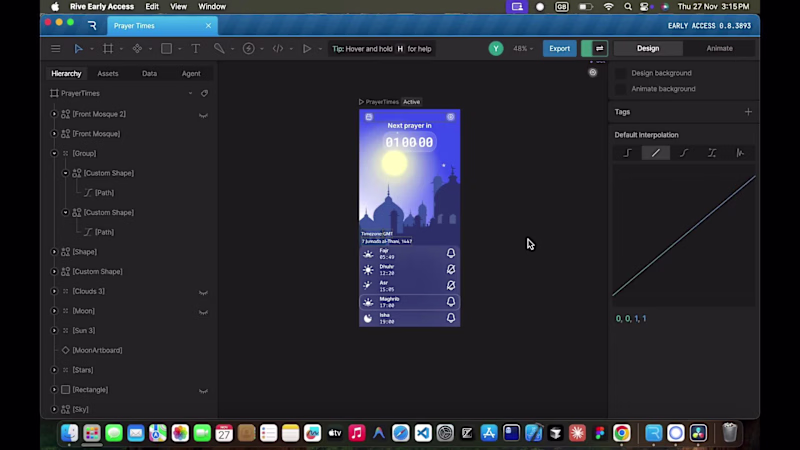The height and width of the screenshot is (450, 800).
Task: Toggle visibility of Clouds 3 layer
Action: 203,292
